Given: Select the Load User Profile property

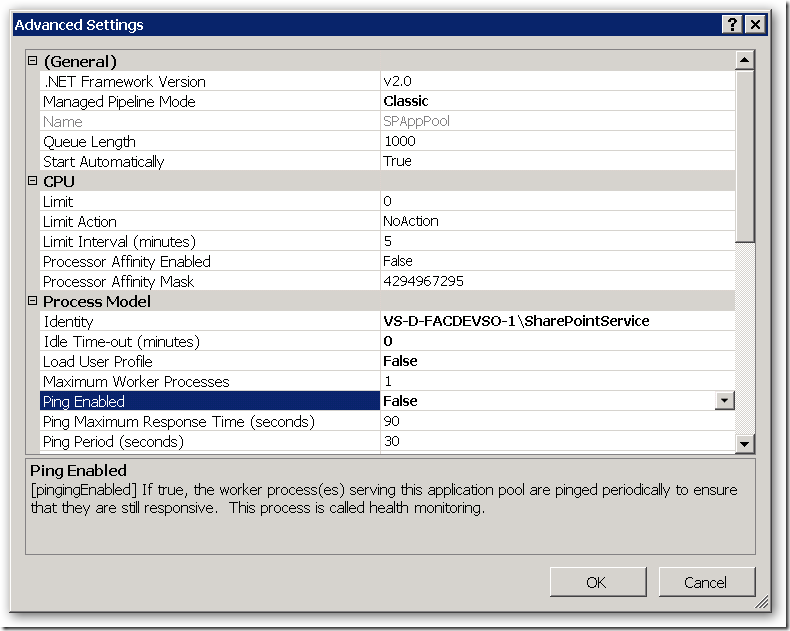Looking at the screenshot, I should [x=210, y=361].
